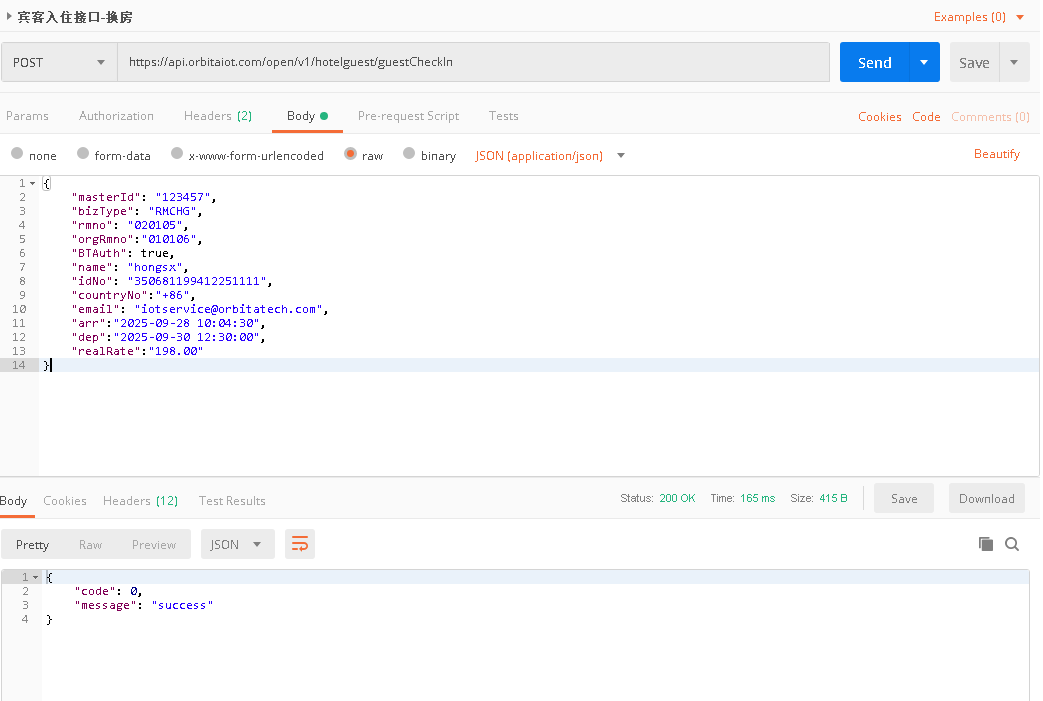The image size is (1043, 701).
Task: Select the x-www-form-urlencoded option
Action: coord(177,154)
